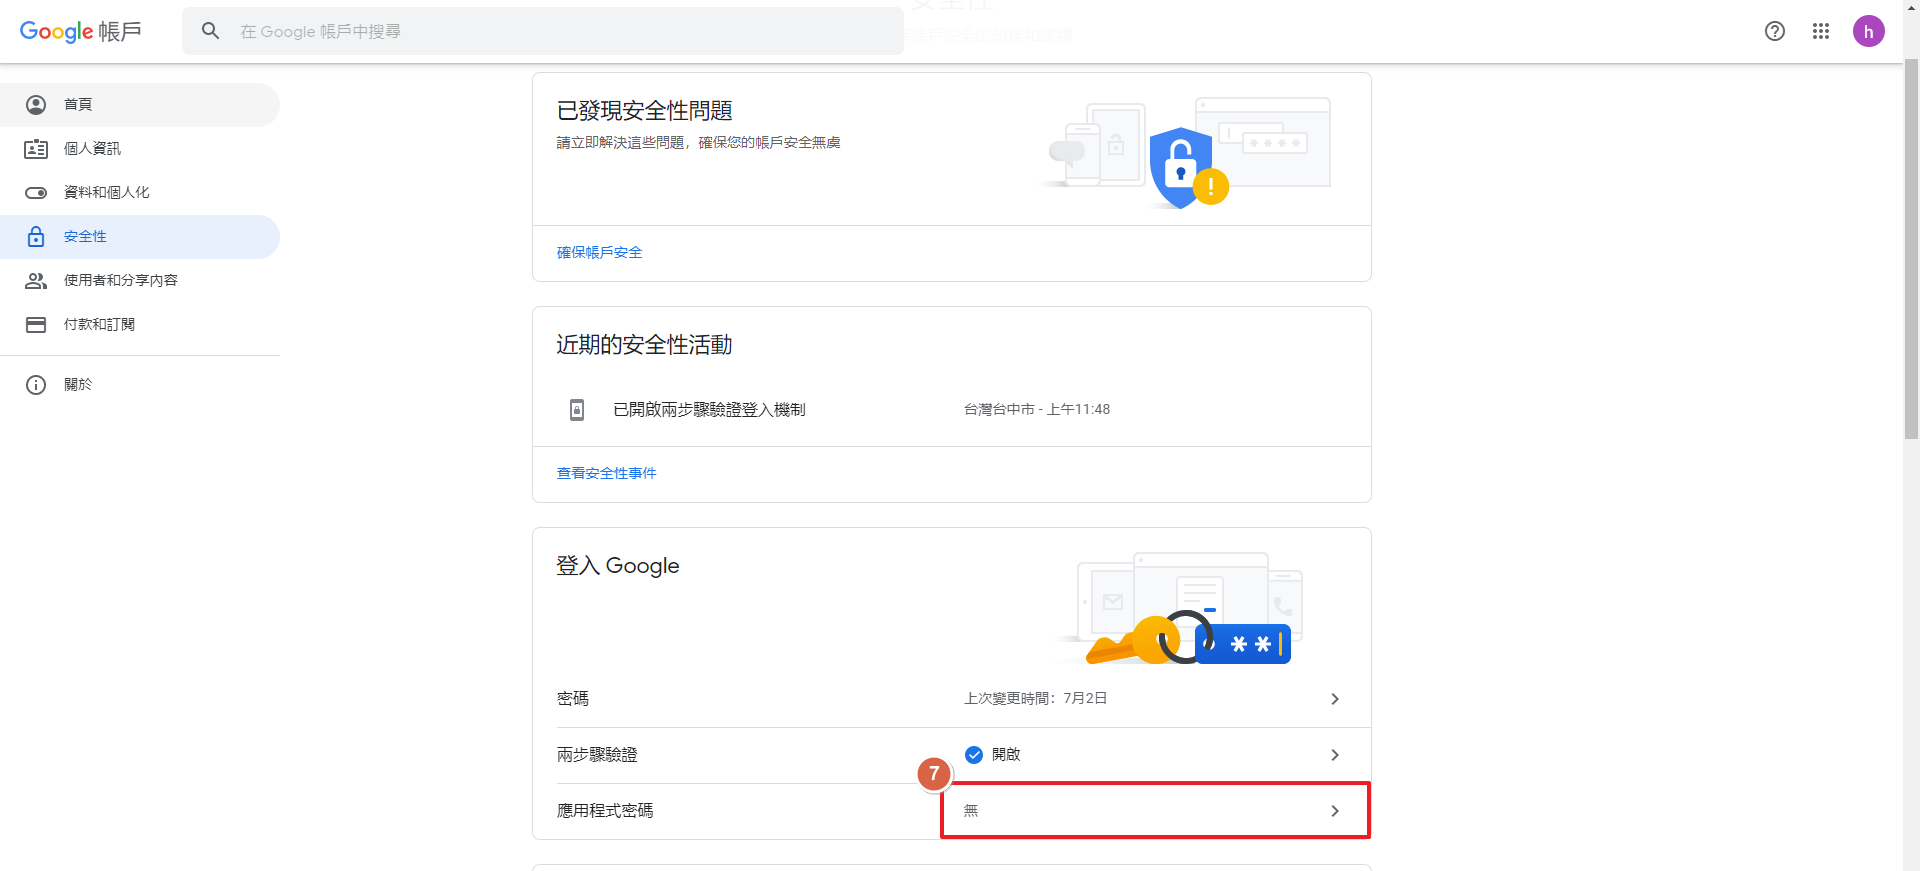Click the page vertical scrollbar
This screenshot has height=871, width=1920.
point(1911,250)
